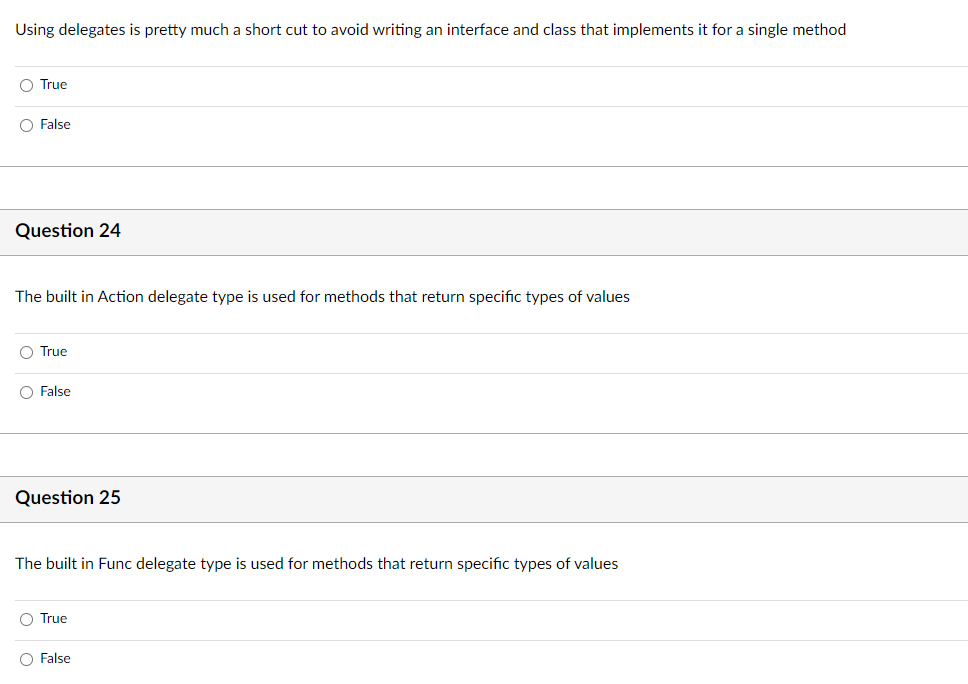Choose True for Question 25
The width and height of the screenshot is (968, 684).
[x=26, y=619]
